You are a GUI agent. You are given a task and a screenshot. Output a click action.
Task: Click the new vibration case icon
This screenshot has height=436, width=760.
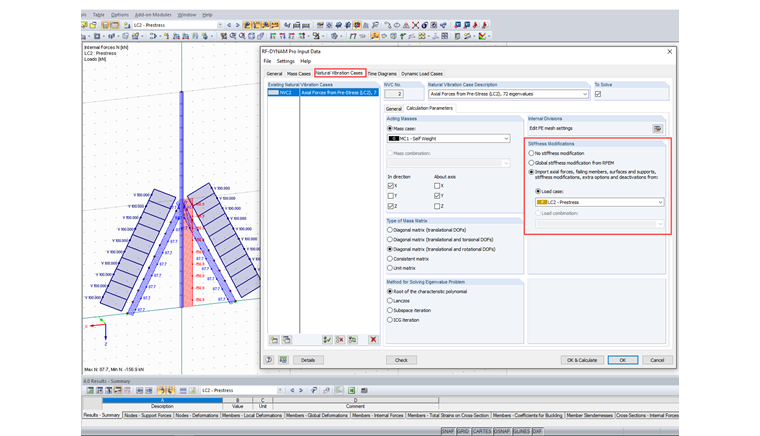coord(273,340)
